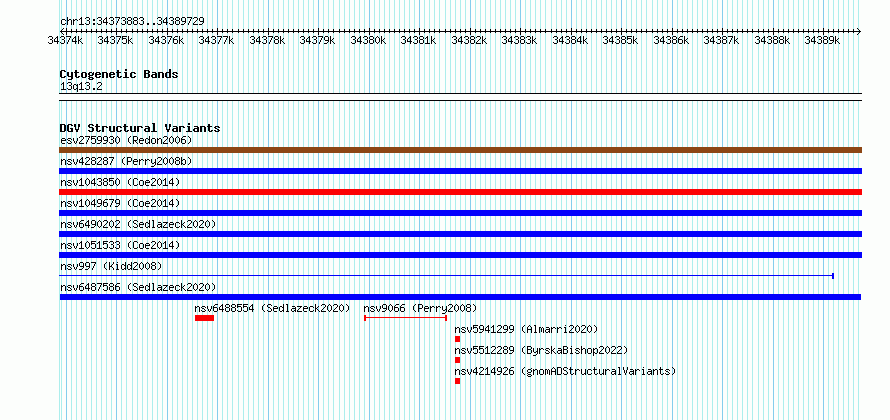890x420 pixels.
Task: Click the 34379k ruler tick label
Action: click(x=317, y=40)
